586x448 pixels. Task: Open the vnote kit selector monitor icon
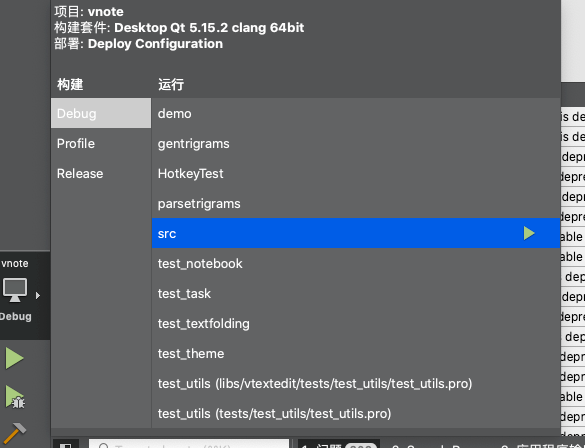(15, 290)
